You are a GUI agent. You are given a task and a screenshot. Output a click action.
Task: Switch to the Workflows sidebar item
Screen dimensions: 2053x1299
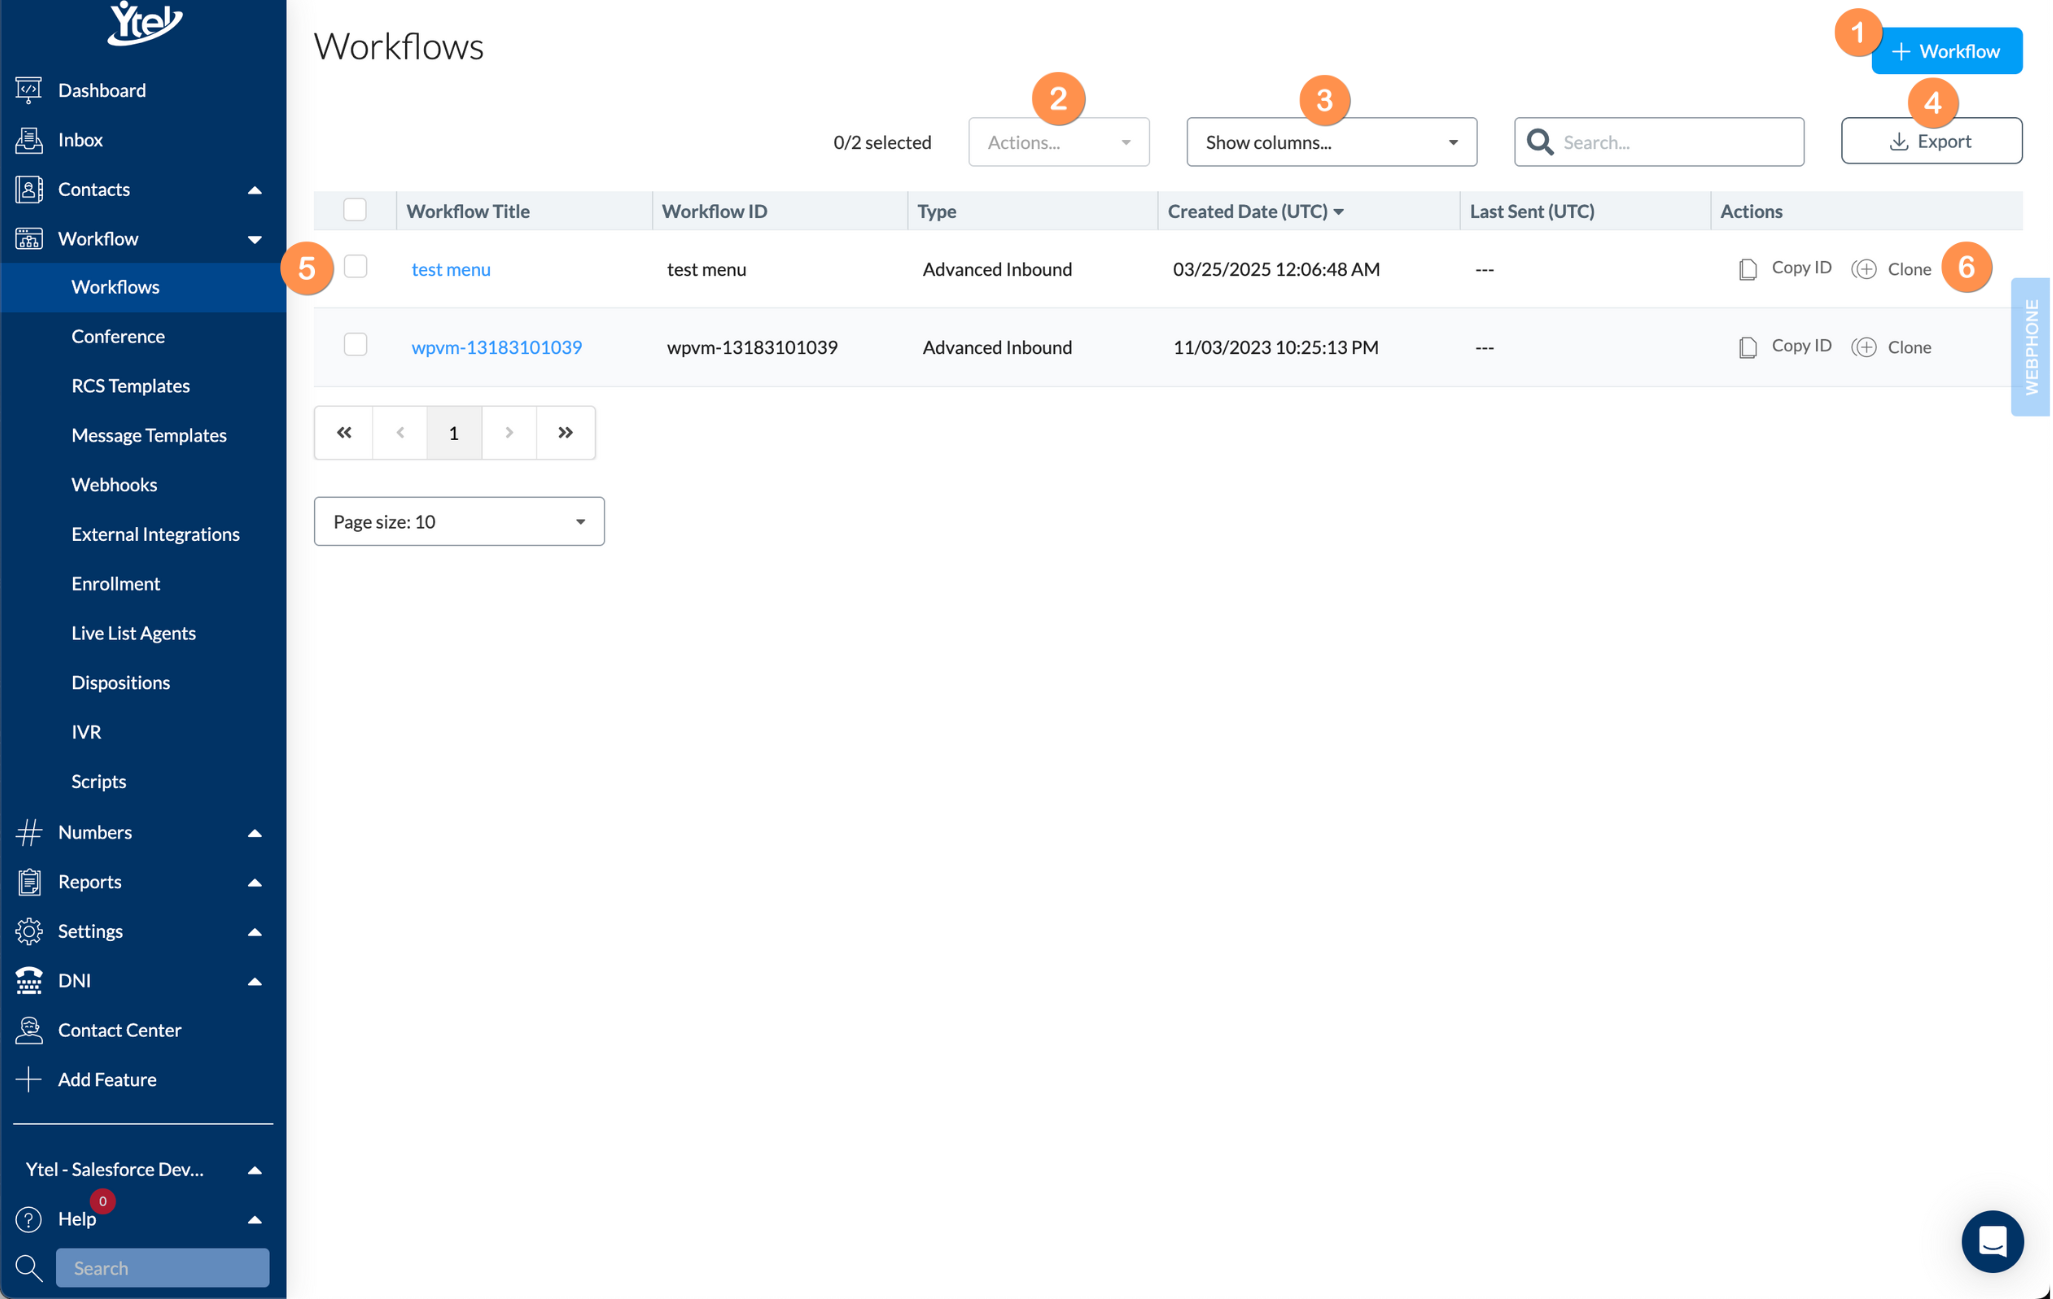point(115,287)
